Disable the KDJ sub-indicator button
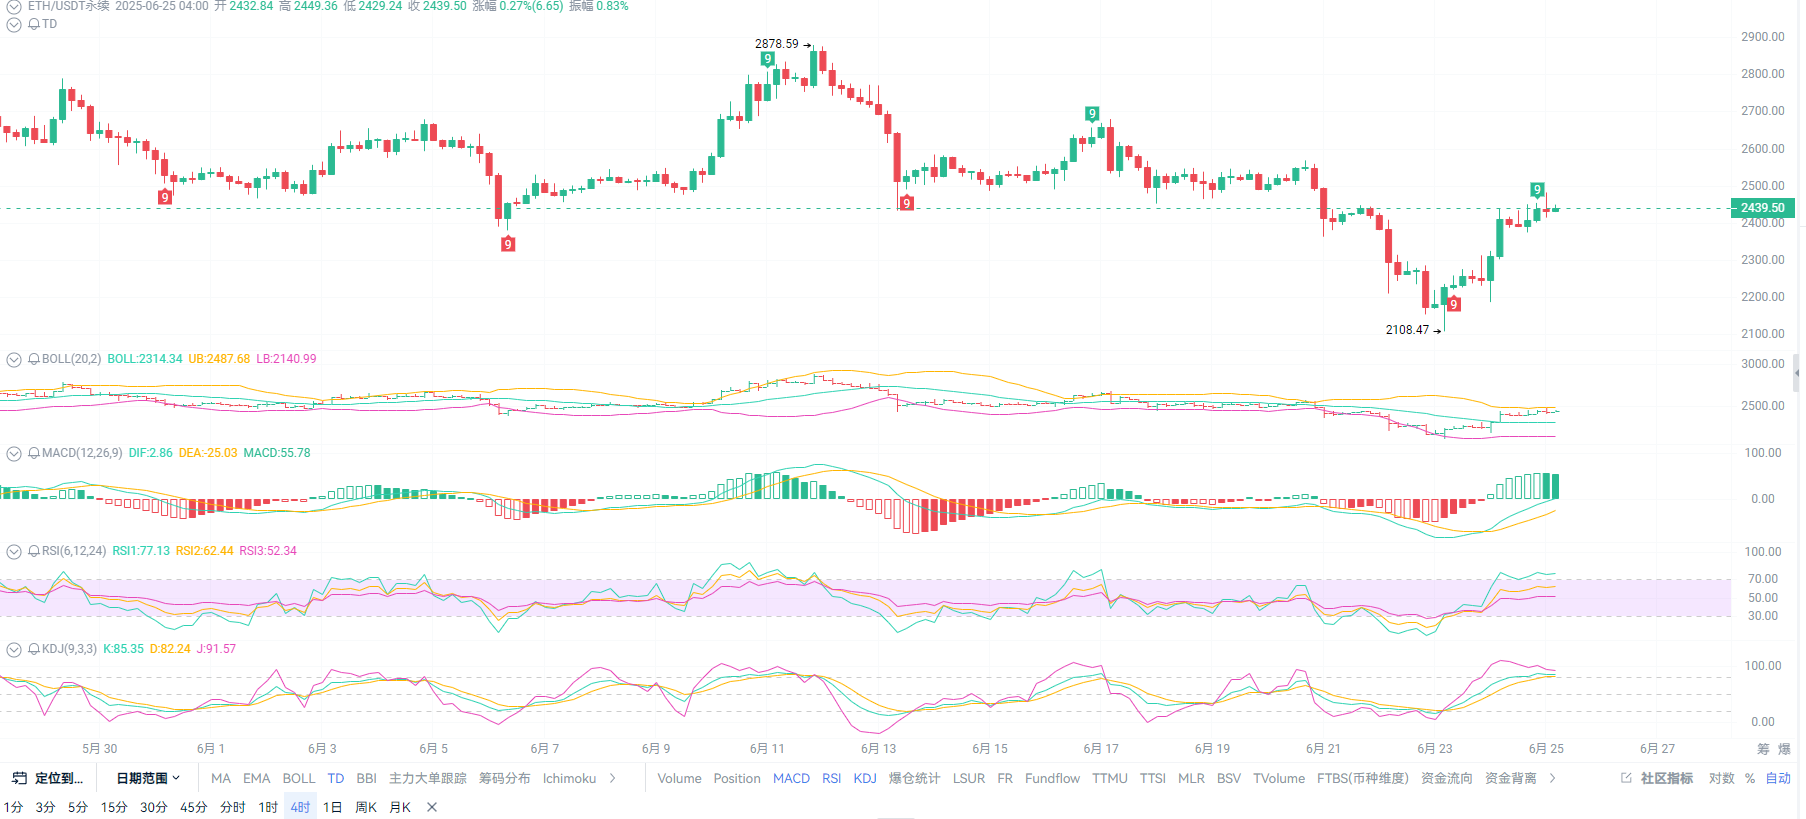The image size is (1806, 819). click(x=865, y=778)
